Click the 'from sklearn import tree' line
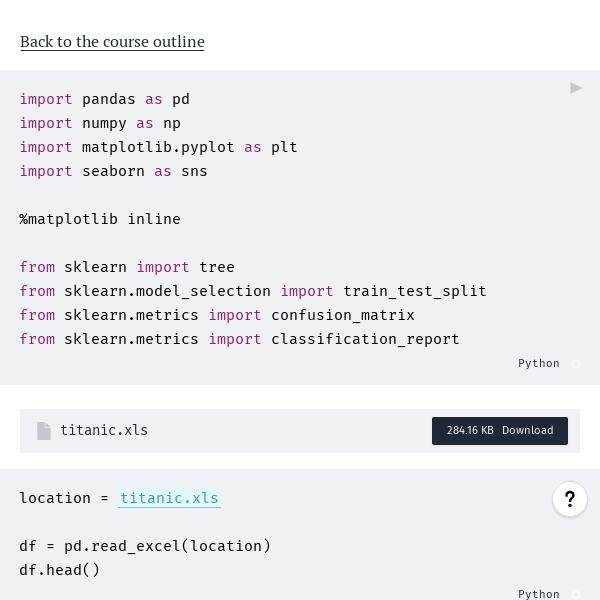Image resolution: width=600 pixels, height=600 pixels. click(127, 267)
